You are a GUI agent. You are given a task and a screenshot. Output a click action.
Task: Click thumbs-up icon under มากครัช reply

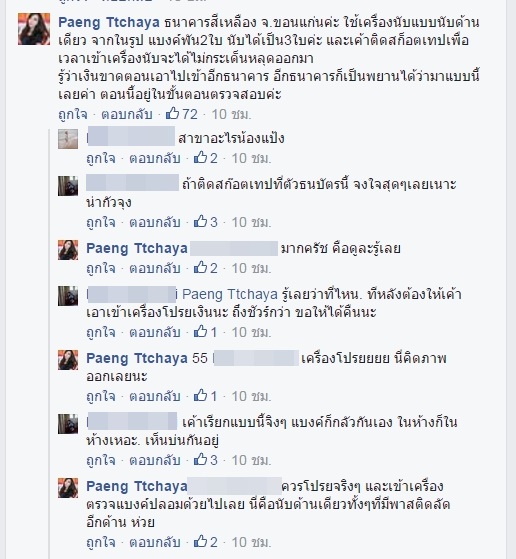200,267
